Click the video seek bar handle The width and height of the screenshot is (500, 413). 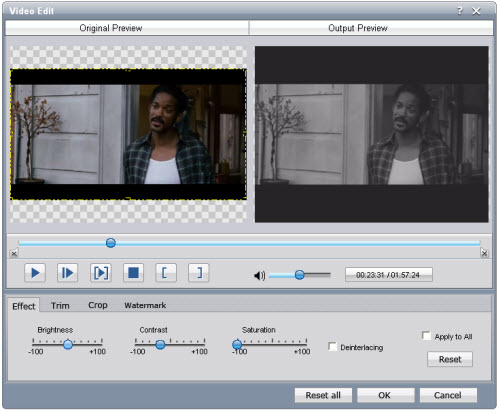pyautogui.click(x=111, y=243)
